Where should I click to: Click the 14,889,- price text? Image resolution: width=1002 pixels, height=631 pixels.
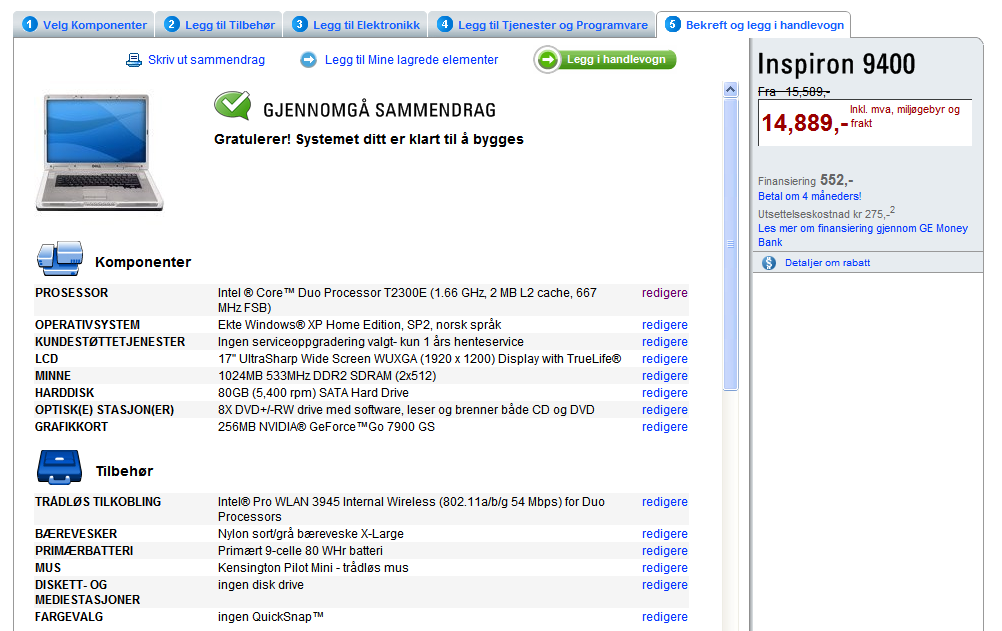coord(805,123)
